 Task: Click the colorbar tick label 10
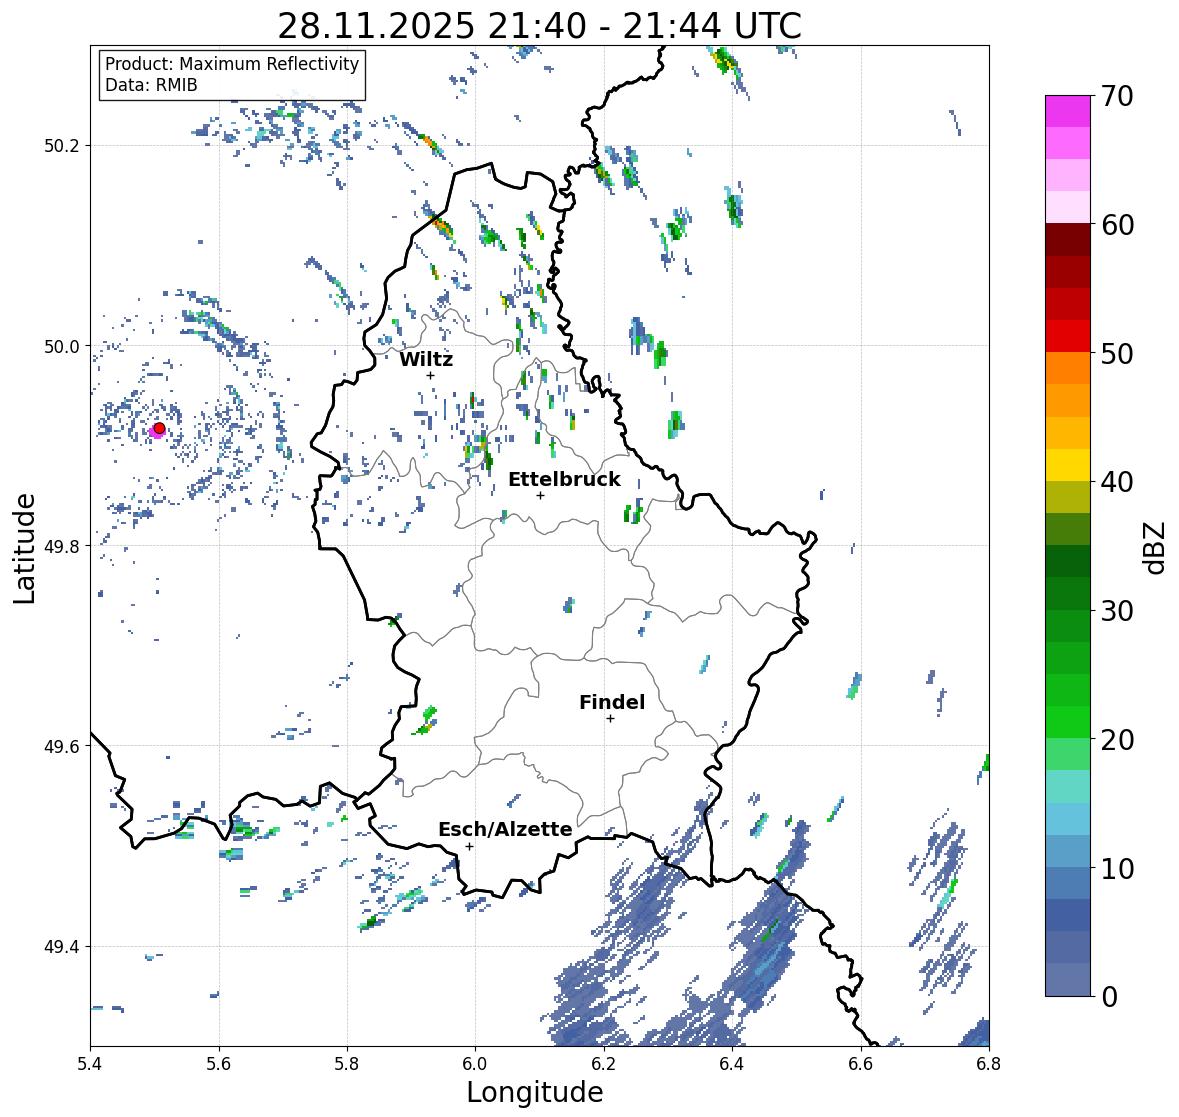click(x=1117, y=868)
